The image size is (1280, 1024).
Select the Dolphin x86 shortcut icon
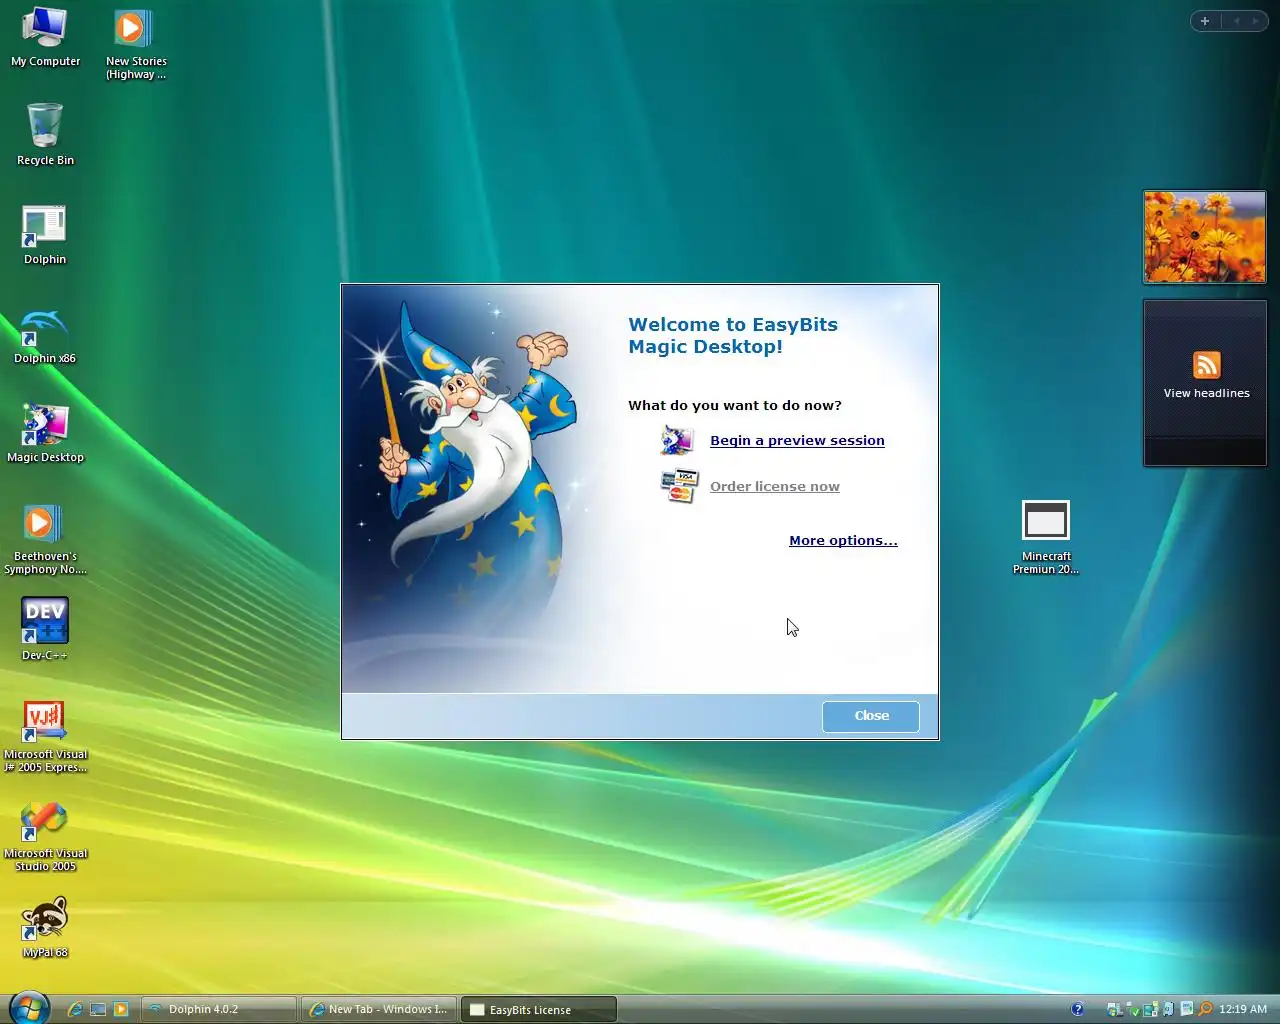pos(45,336)
